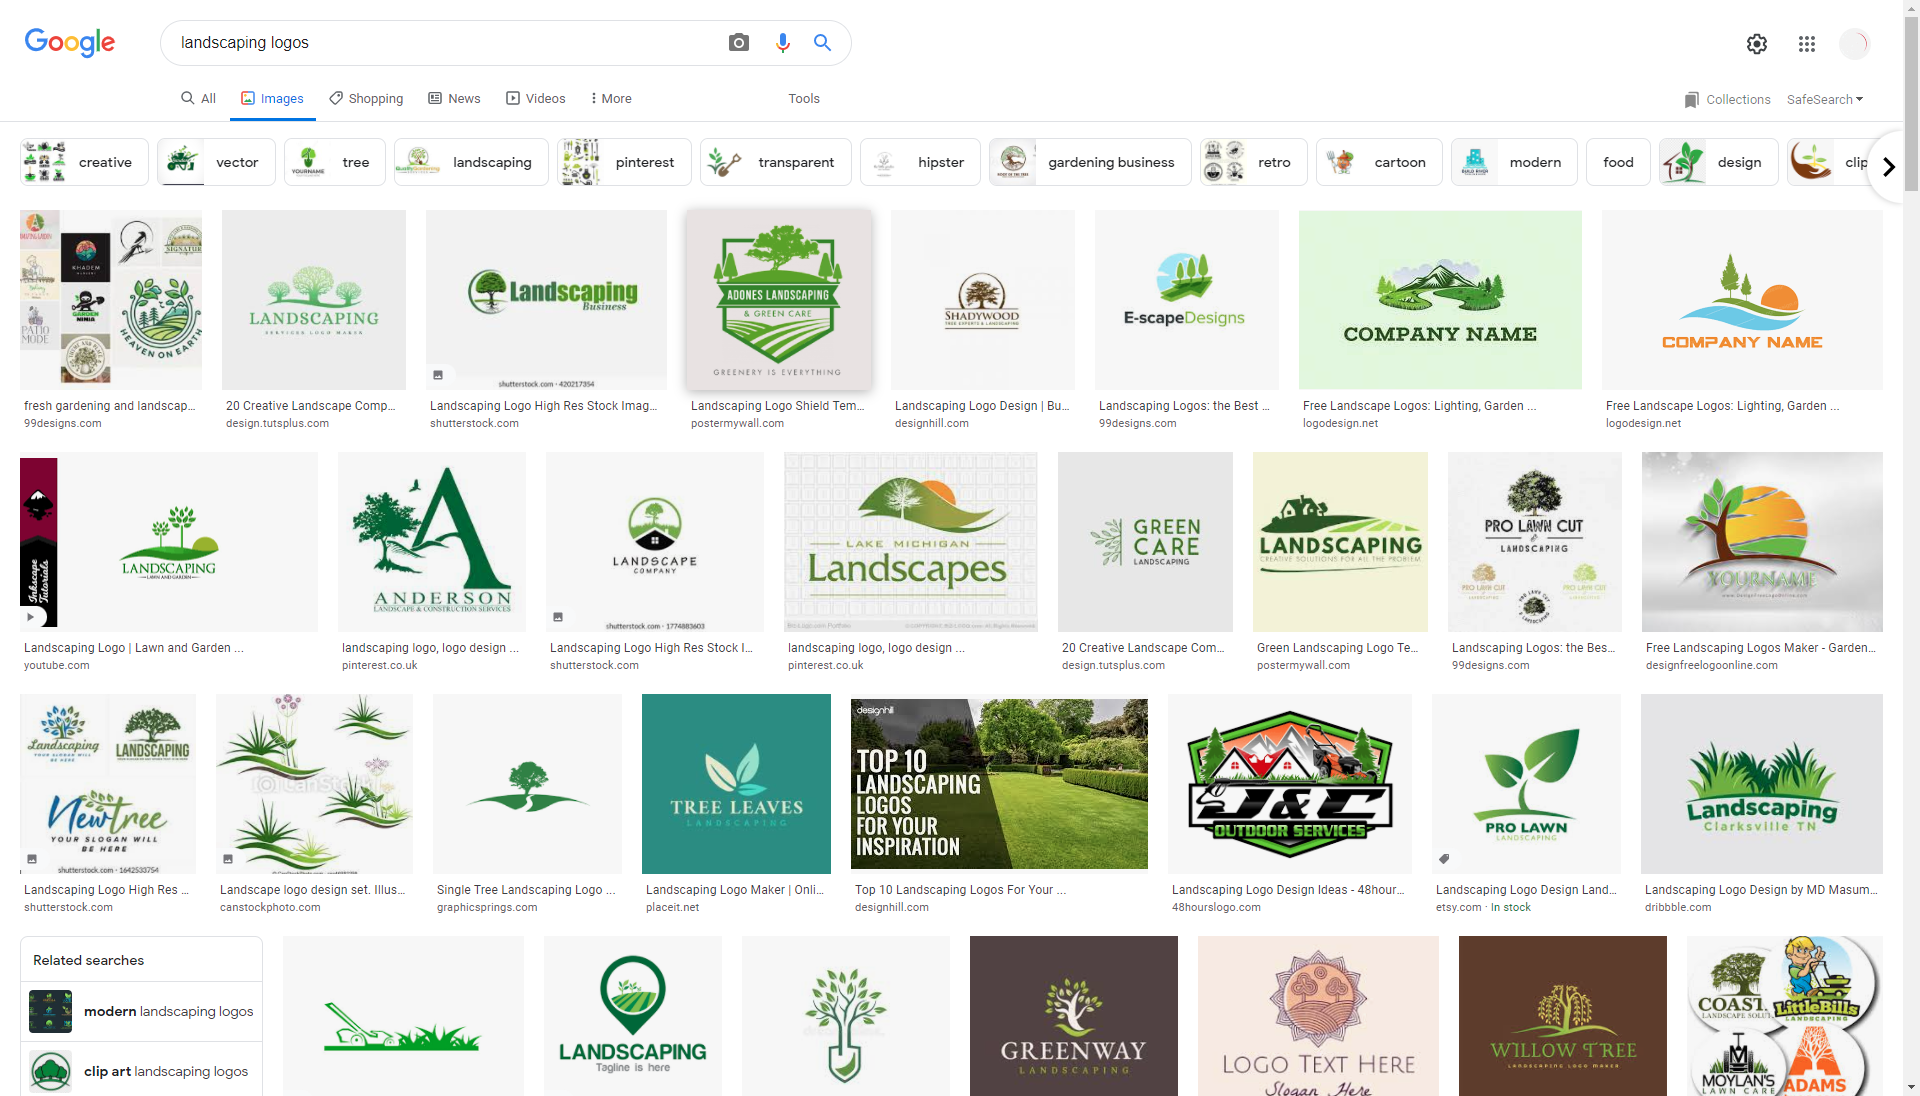Image resolution: width=1920 pixels, height=1096 pixels.
Task: Open the Videos tab
Action: 535,99
